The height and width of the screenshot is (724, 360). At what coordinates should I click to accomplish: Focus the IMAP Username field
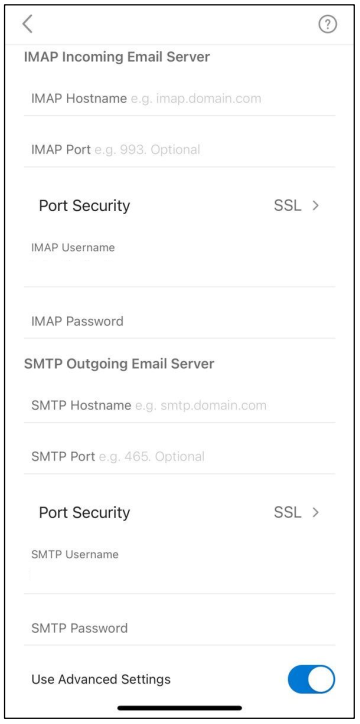click(x=180, y=262)
